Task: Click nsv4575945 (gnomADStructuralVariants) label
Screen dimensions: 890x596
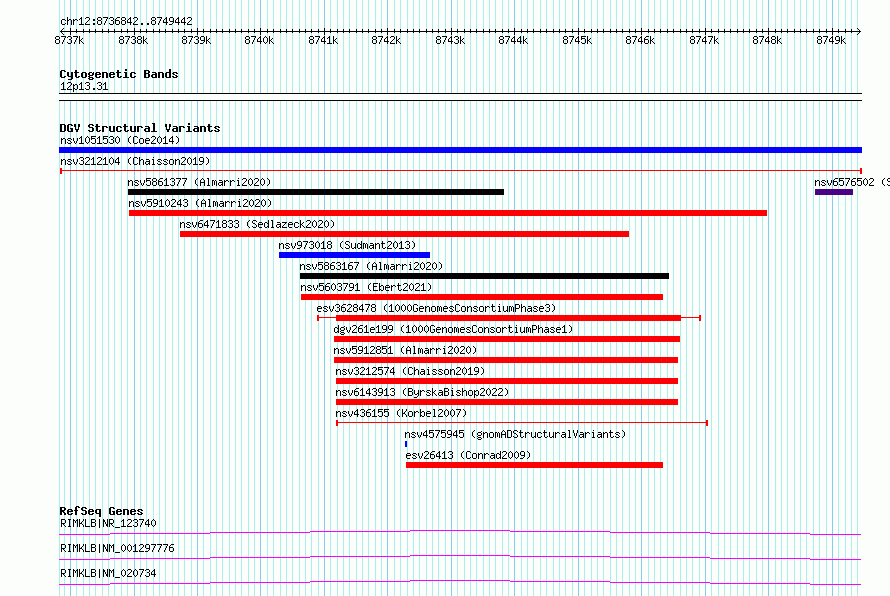Action: tap(515, 434)
